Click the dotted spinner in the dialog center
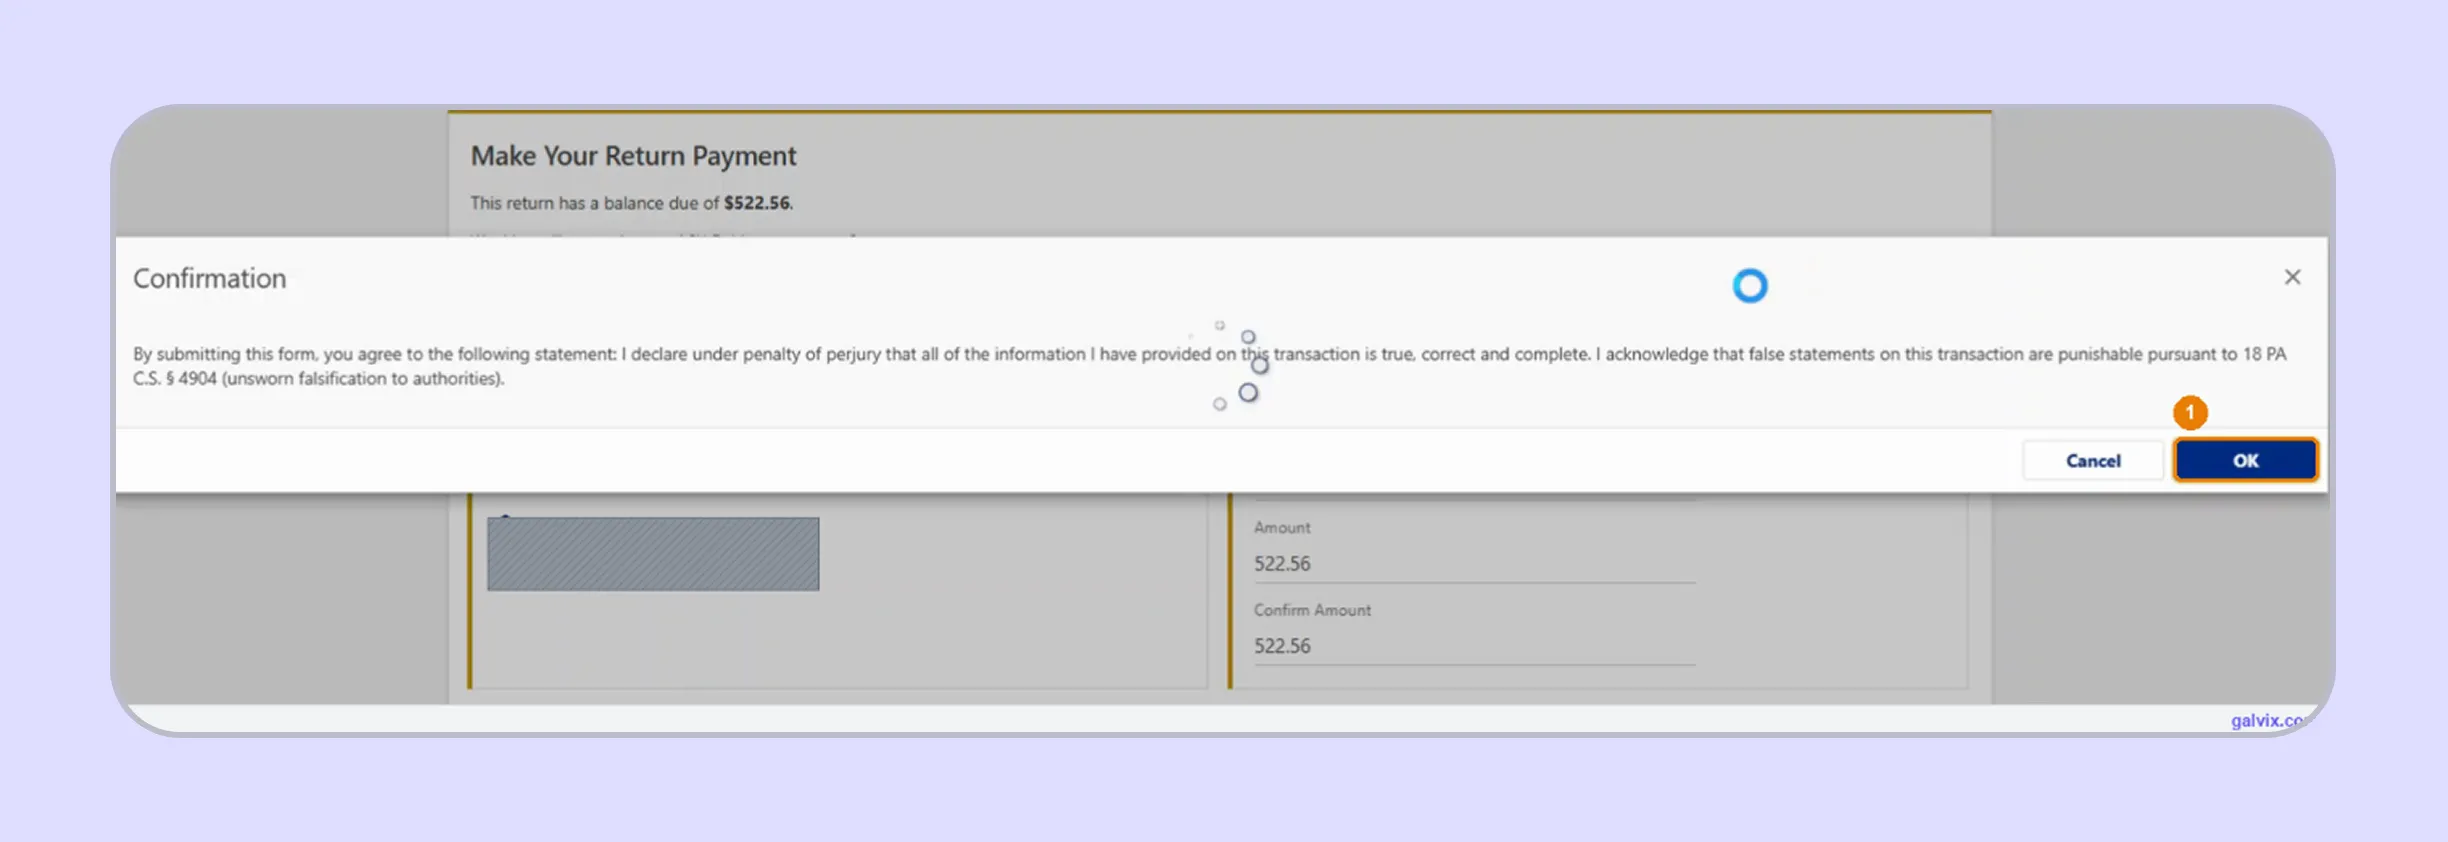Image resolution: width=2448 pixels, height=842 pixels. point(1238,366)
